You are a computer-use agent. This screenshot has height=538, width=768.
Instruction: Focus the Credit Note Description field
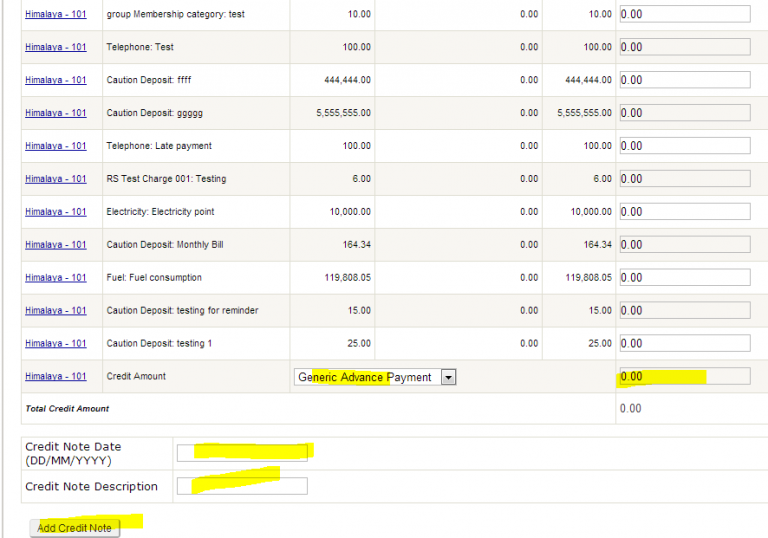coord(242,486)
